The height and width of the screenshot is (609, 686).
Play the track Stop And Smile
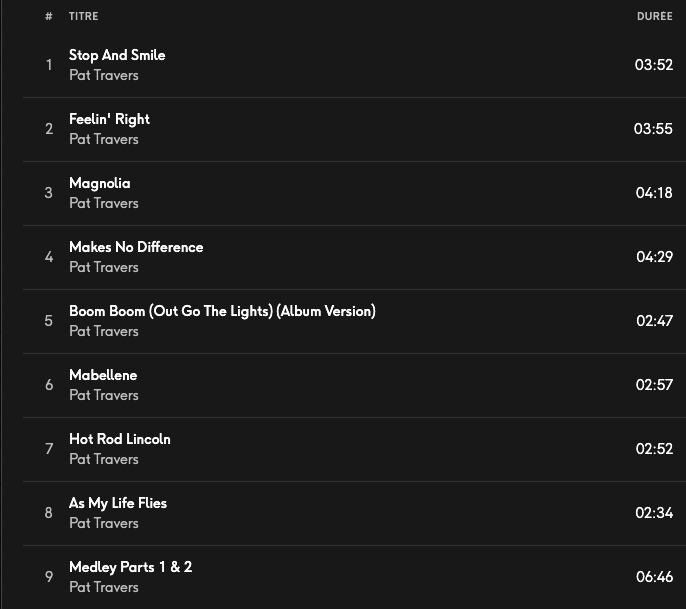tap(117, 55)
